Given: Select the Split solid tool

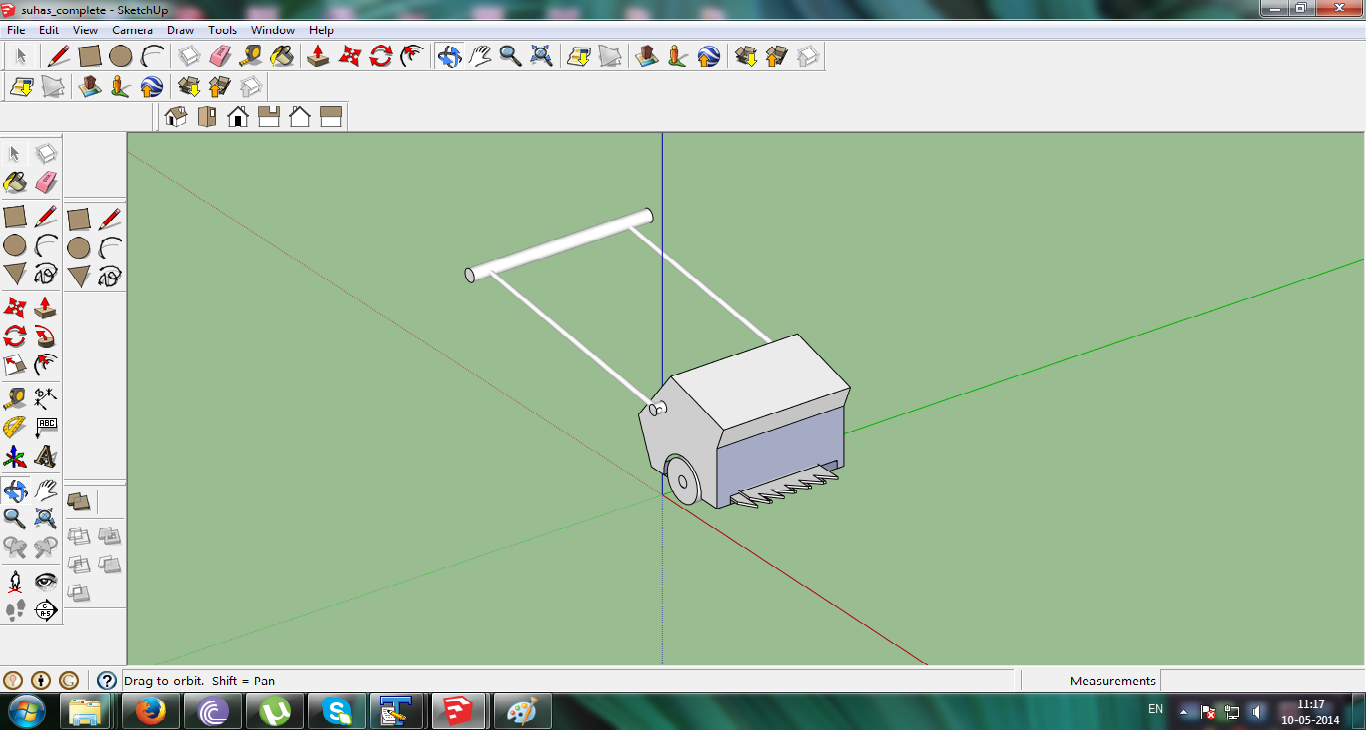Looking at the screenshot, I should click(79, 594).
